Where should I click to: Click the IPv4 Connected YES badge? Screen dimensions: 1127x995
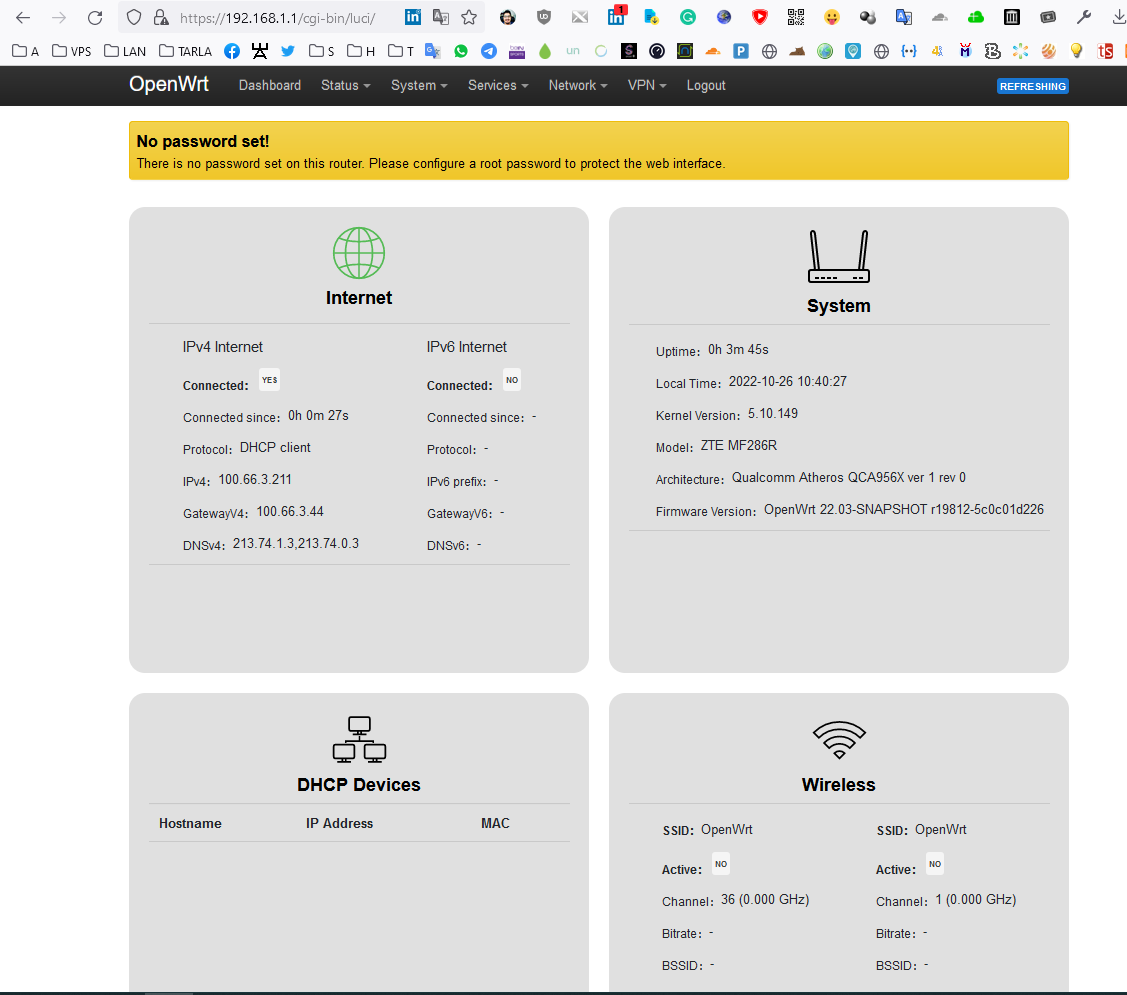click(x=270, y=380)
